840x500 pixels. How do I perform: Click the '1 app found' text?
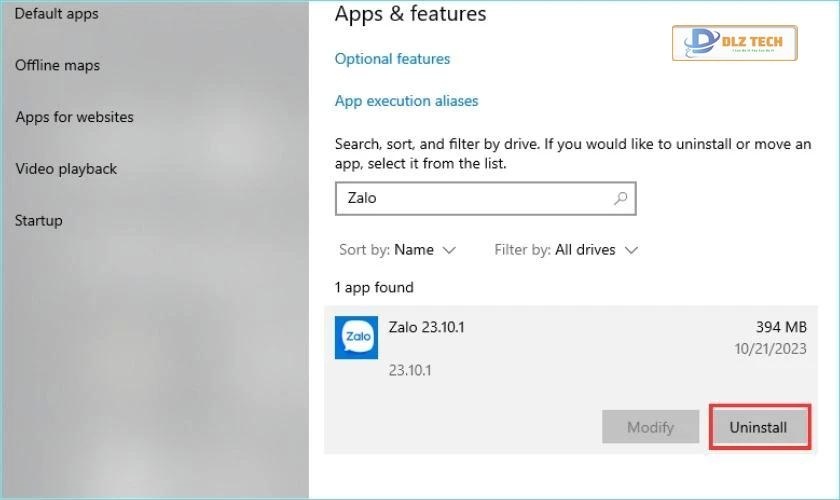(374, 288)
